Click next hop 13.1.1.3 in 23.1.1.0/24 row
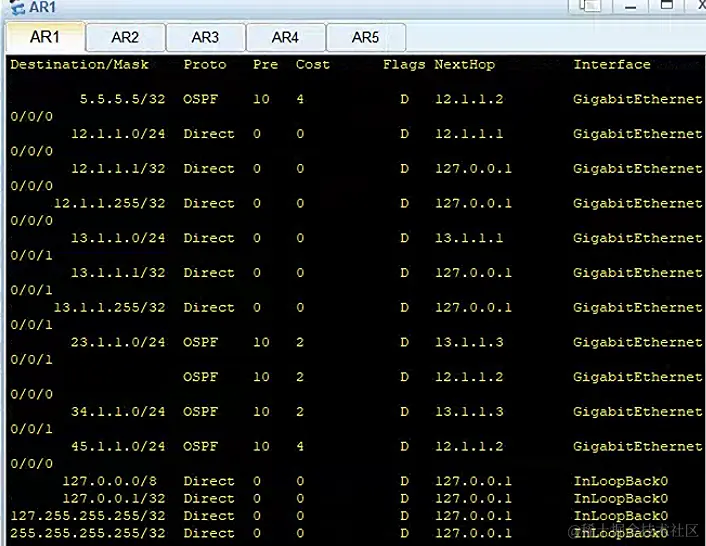706x546 pixels. (469, 342)
